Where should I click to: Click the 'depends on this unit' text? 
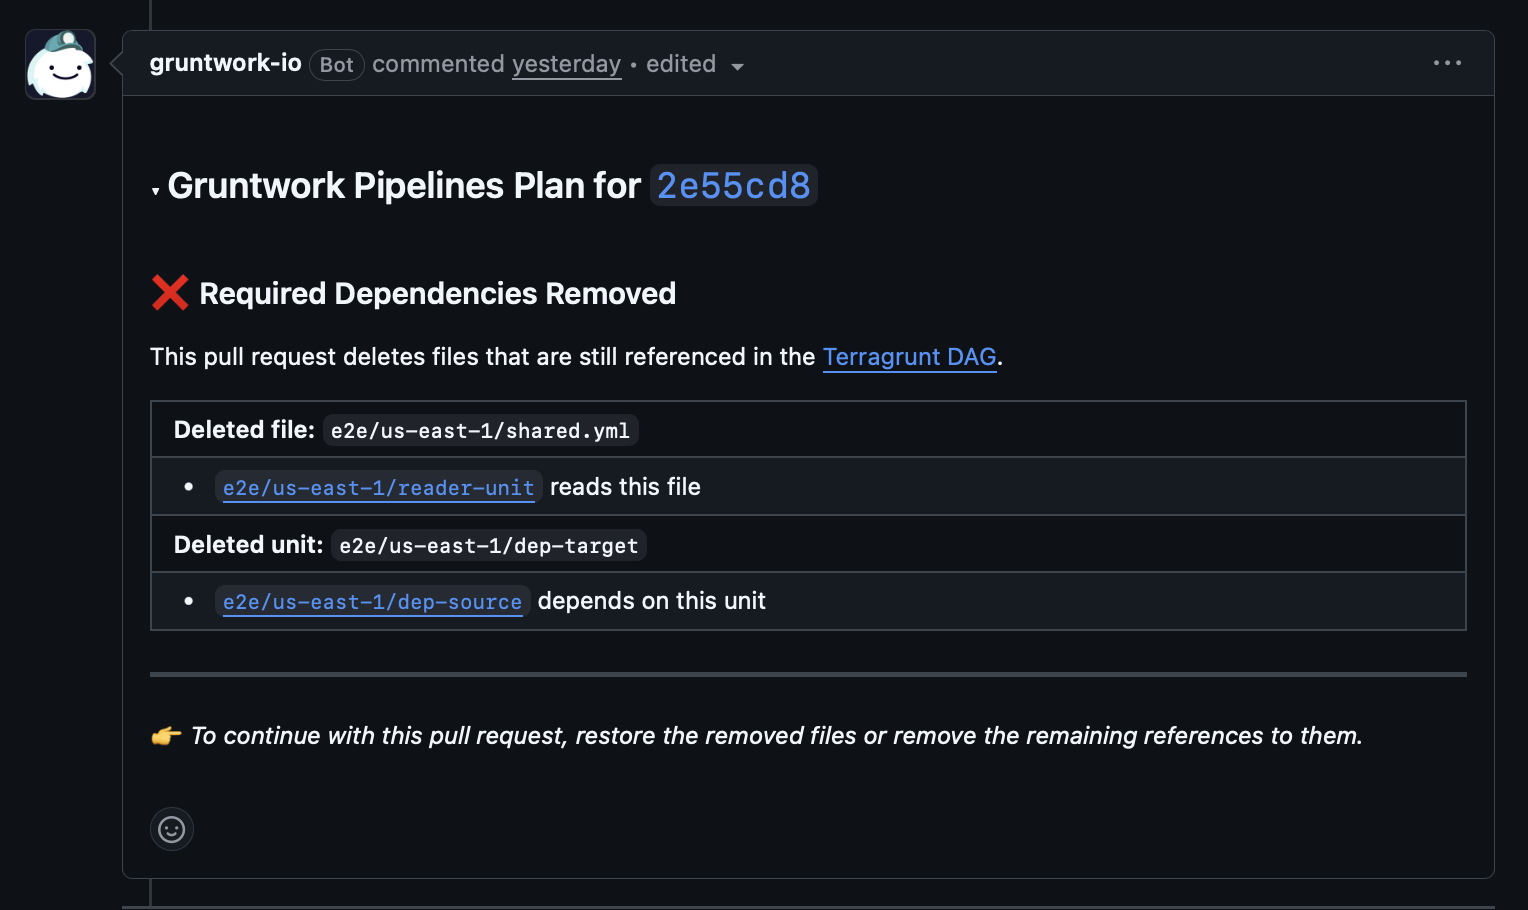tap(652, 601)
